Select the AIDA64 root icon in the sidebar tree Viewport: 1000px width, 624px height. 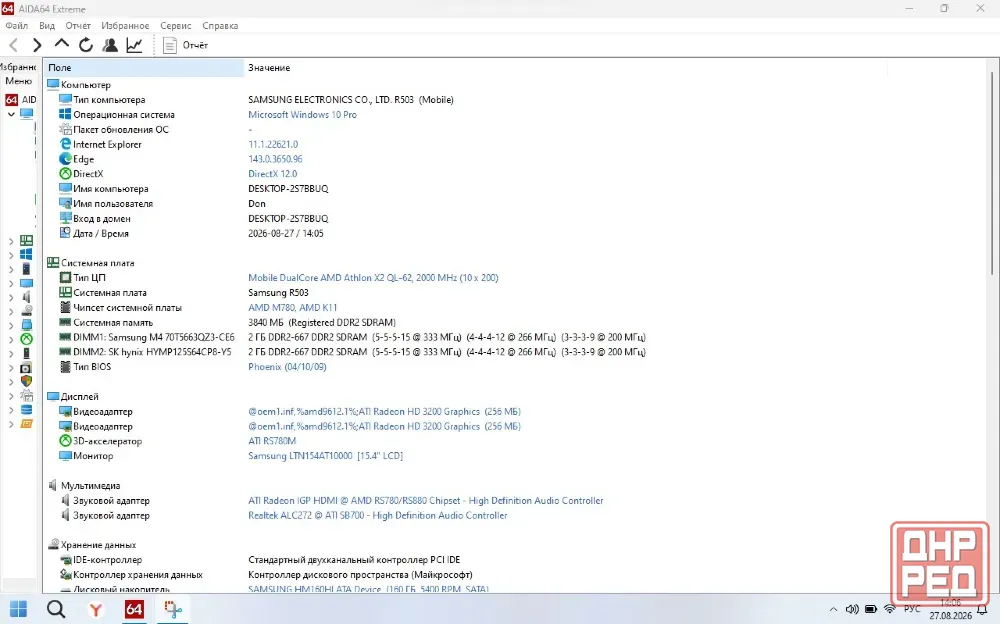(x=11, y=100)
